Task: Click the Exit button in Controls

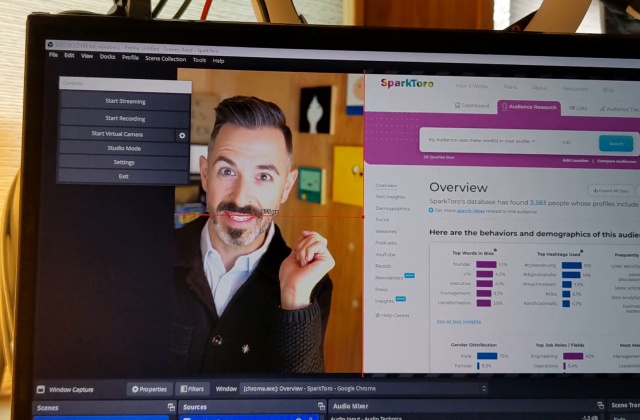Action: 123,176
